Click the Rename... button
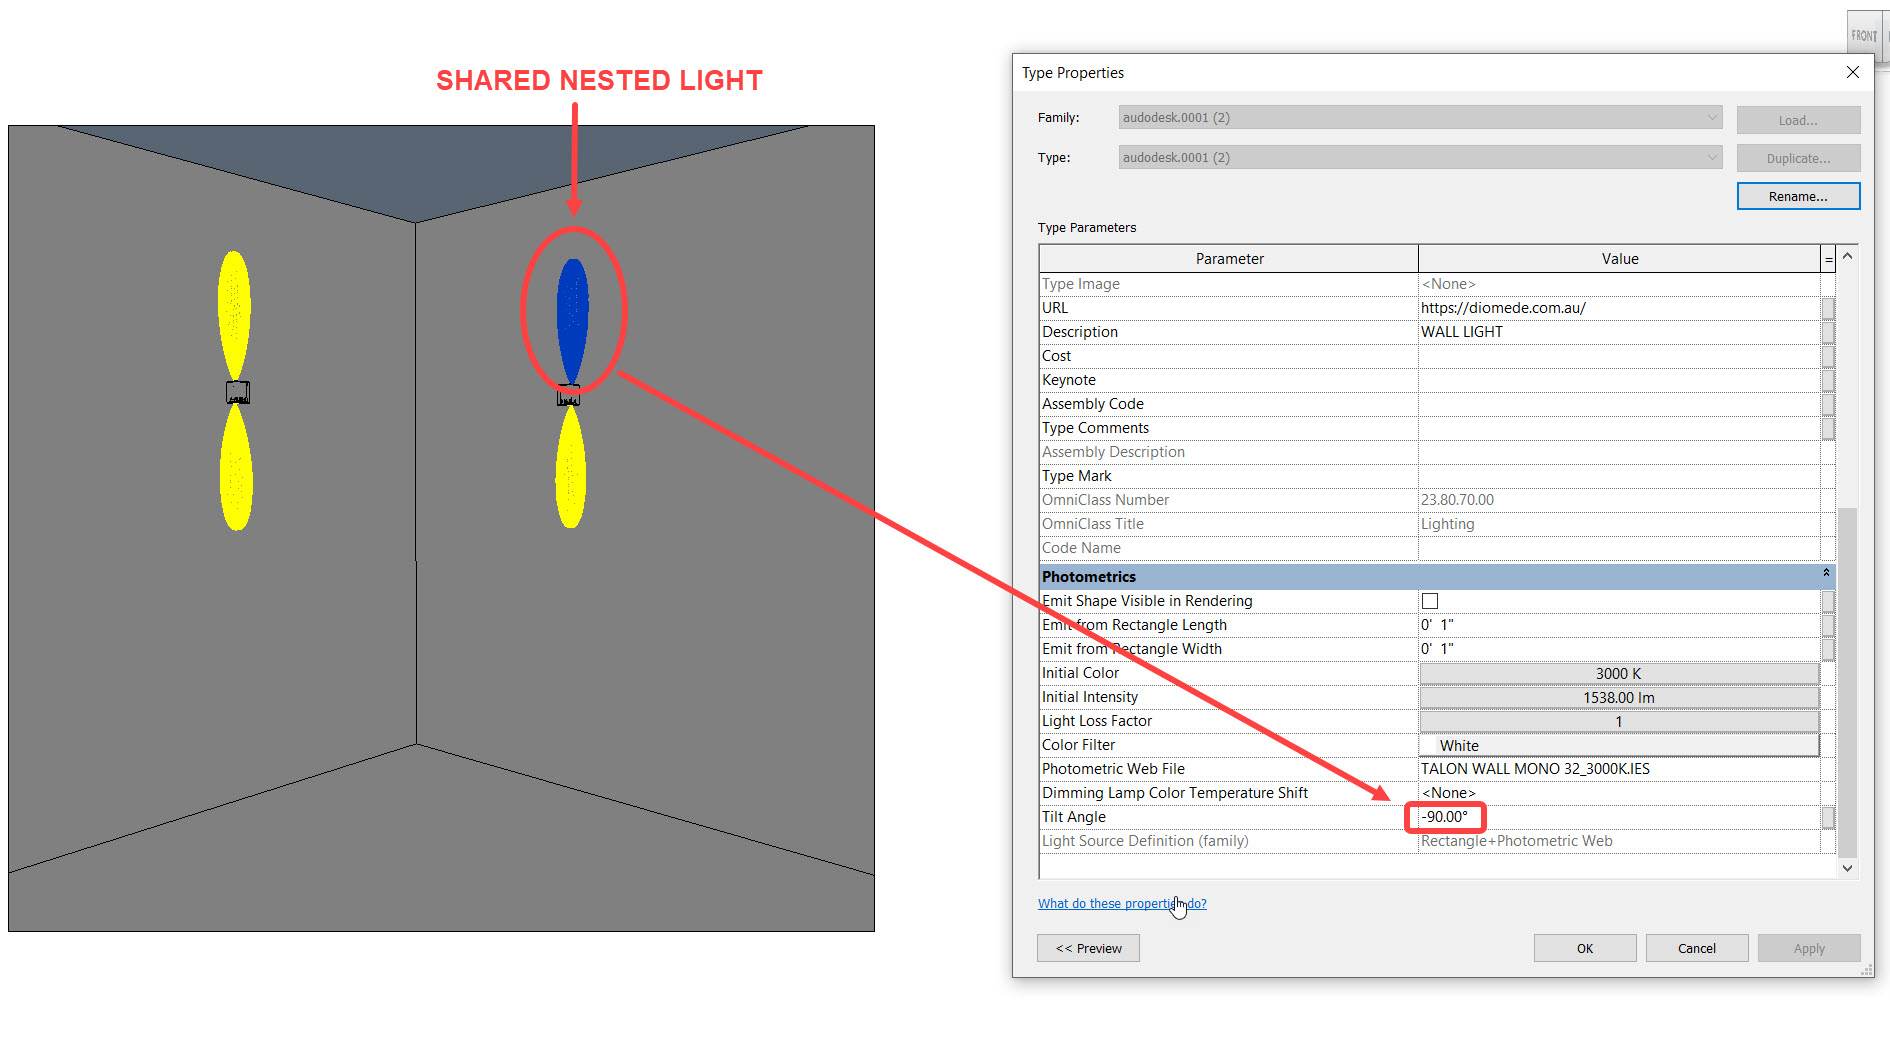 pyautogui.click(x=1797, y=195)
